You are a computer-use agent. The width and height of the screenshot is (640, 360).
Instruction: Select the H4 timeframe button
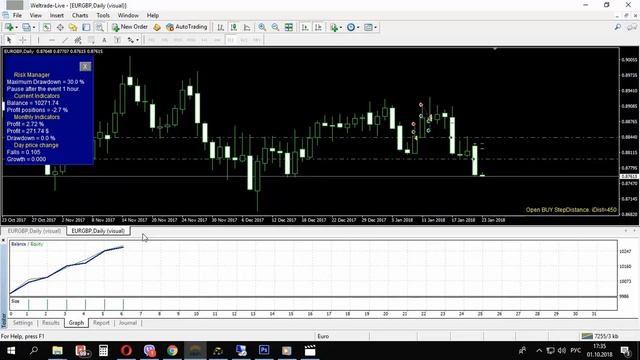pyautogui.click(x=217, y=40)
